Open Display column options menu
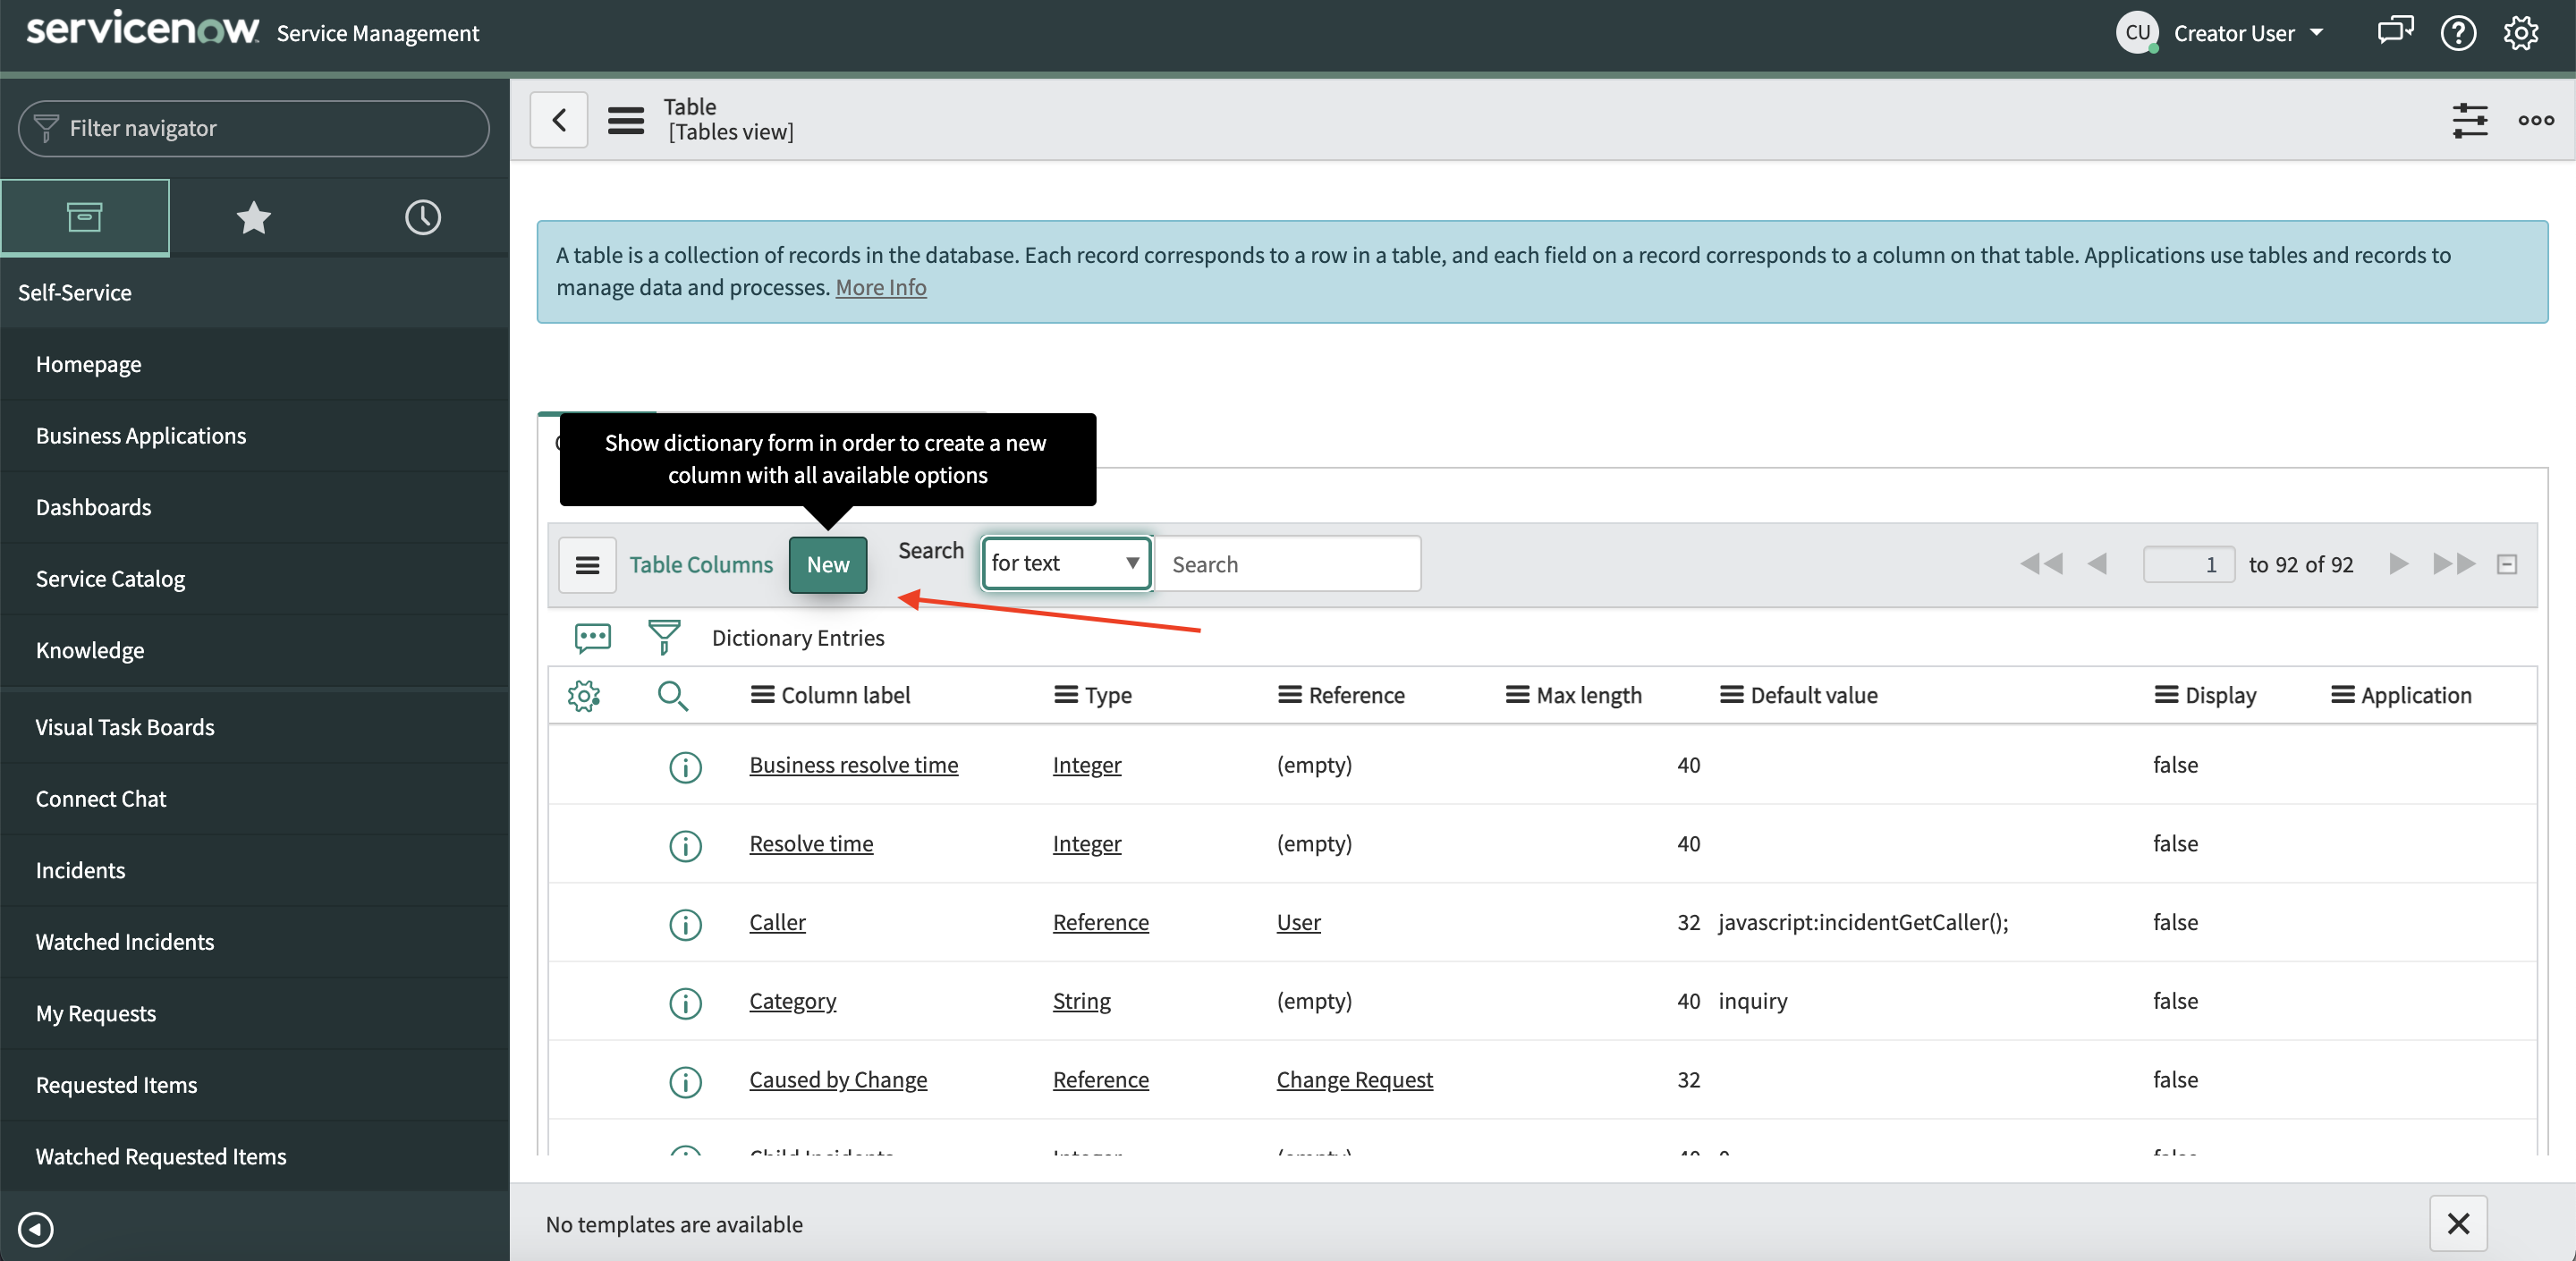 tap(2166, 695)
